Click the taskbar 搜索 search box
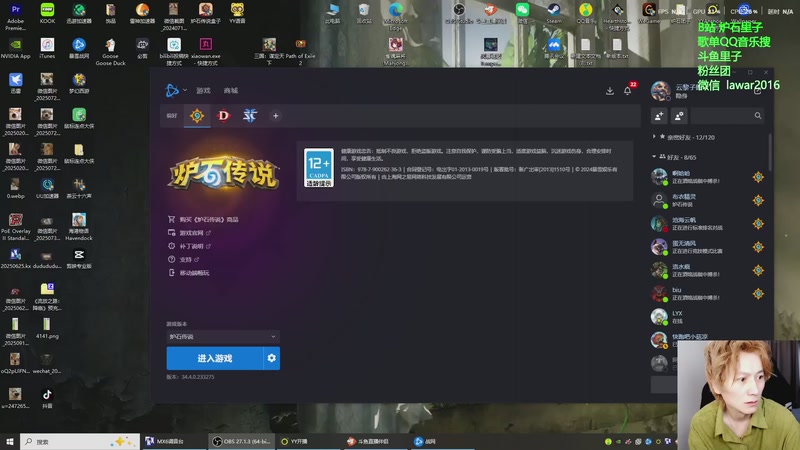Viewport: 800px width, 450px height. 80,441
